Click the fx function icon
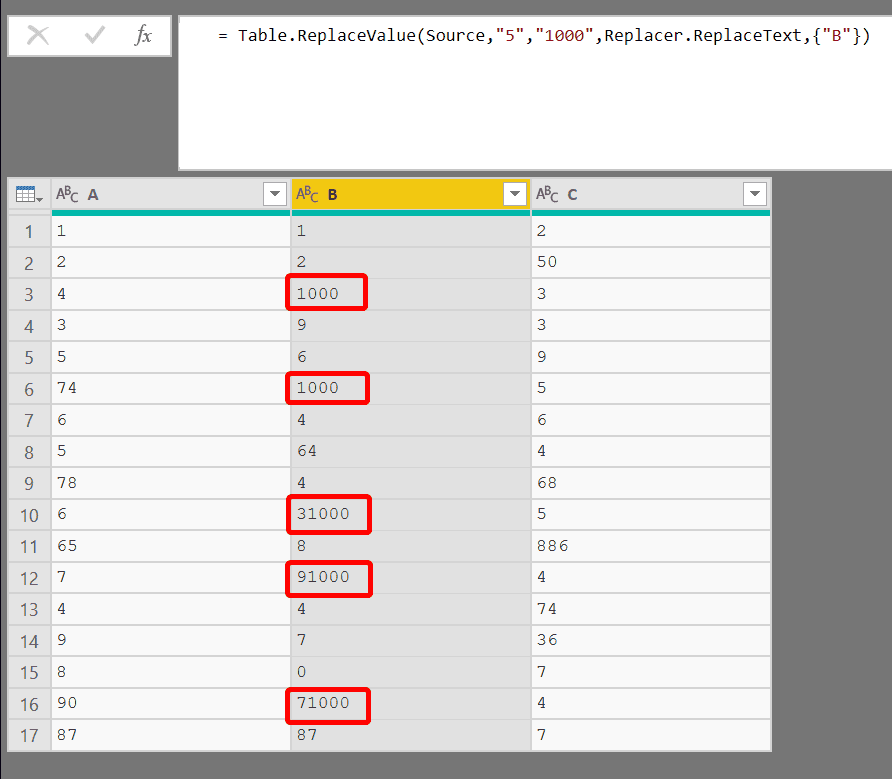892x779 pixels. tap(143, 35)
